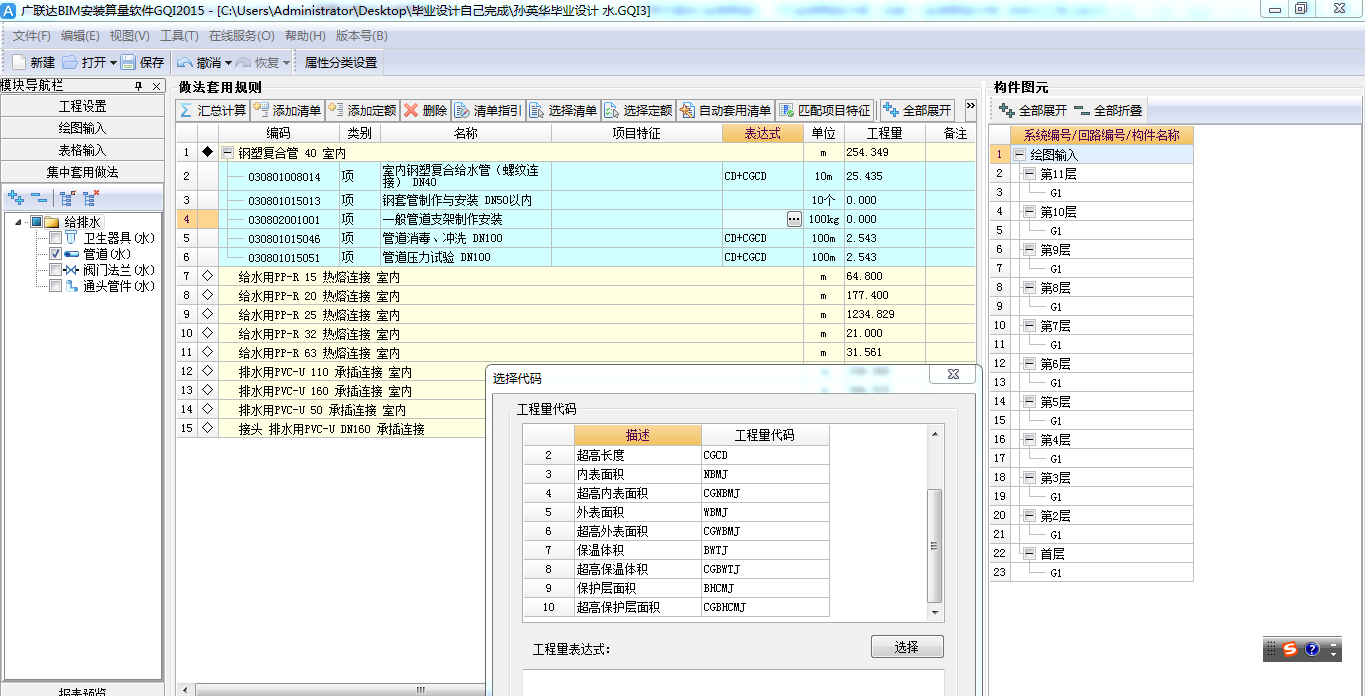The width and height of the screenshot is (1365, 696).
Task: Close the 模块导航栏 panel
Action: pos(156,87)
